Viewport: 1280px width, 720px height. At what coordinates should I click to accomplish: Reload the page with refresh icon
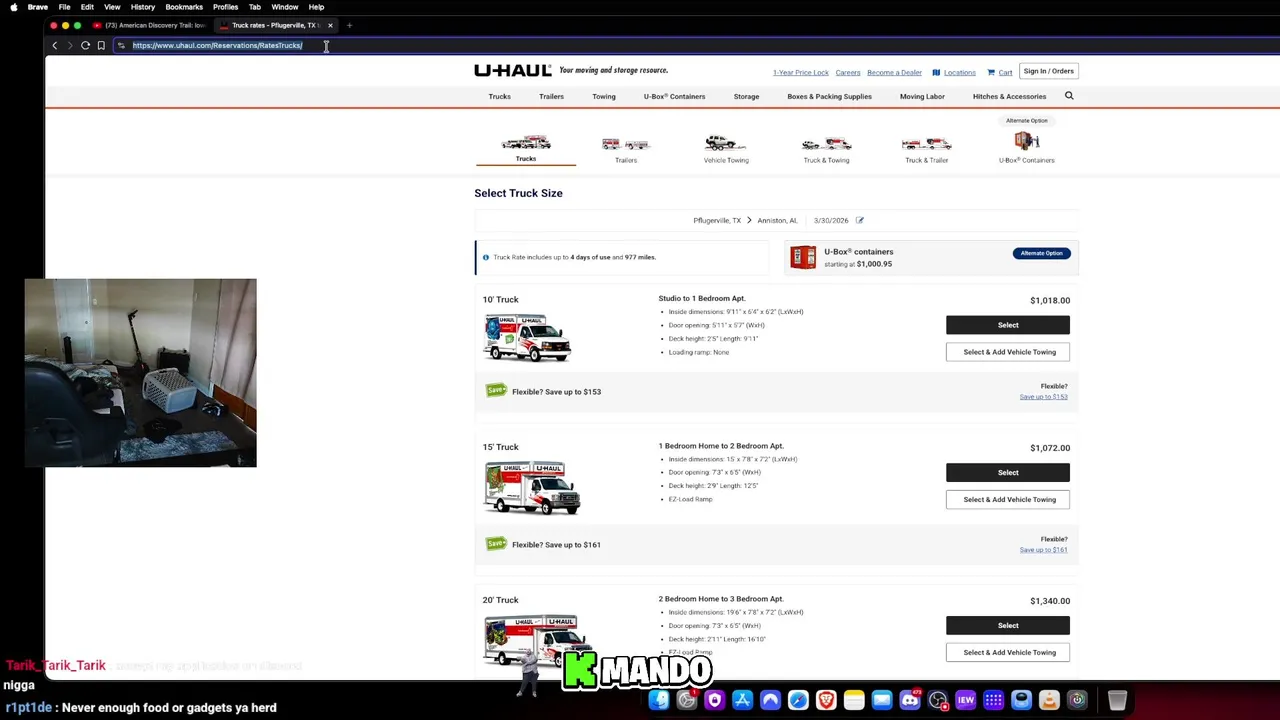click(85, 45)
